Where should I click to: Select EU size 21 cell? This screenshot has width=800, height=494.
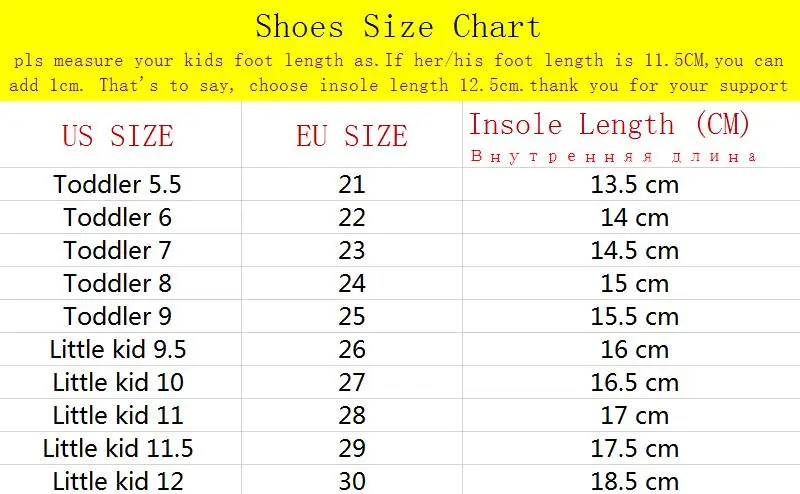[352, 184]
